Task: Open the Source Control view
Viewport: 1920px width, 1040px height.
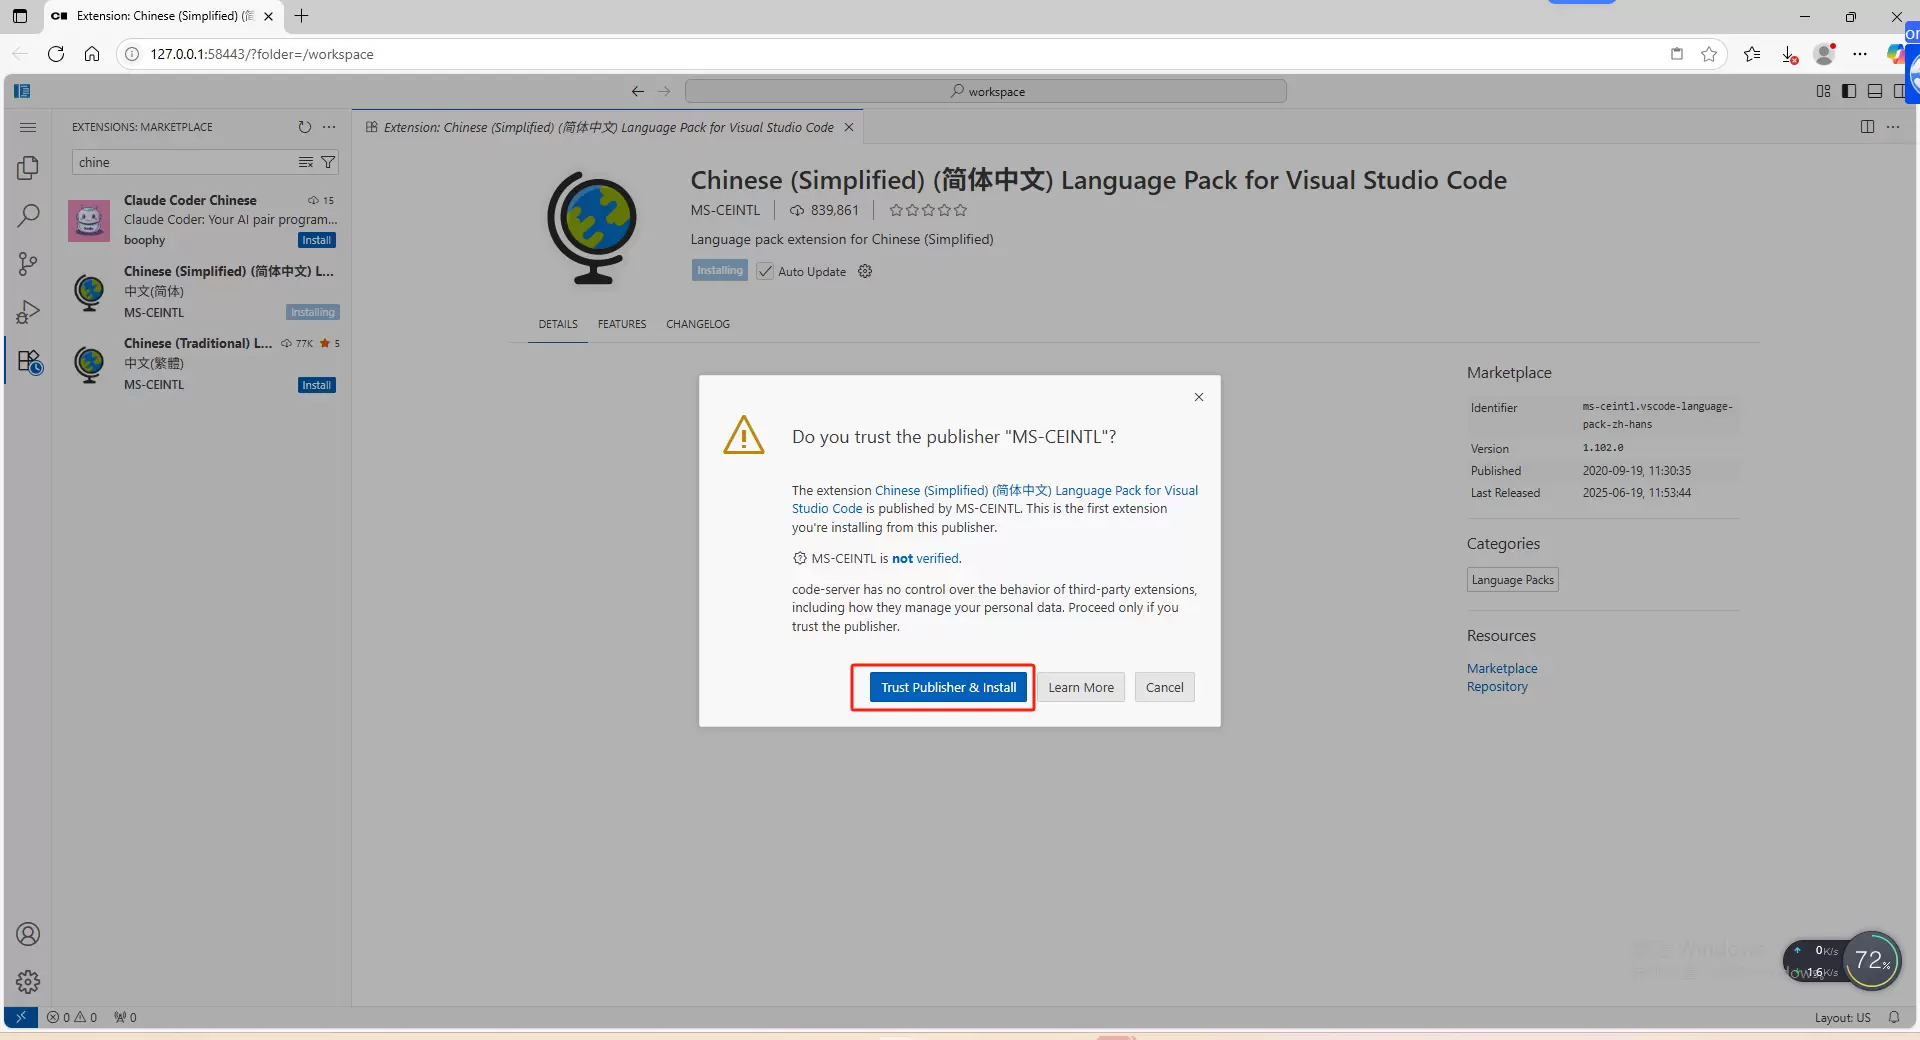Action: [28, 264]
